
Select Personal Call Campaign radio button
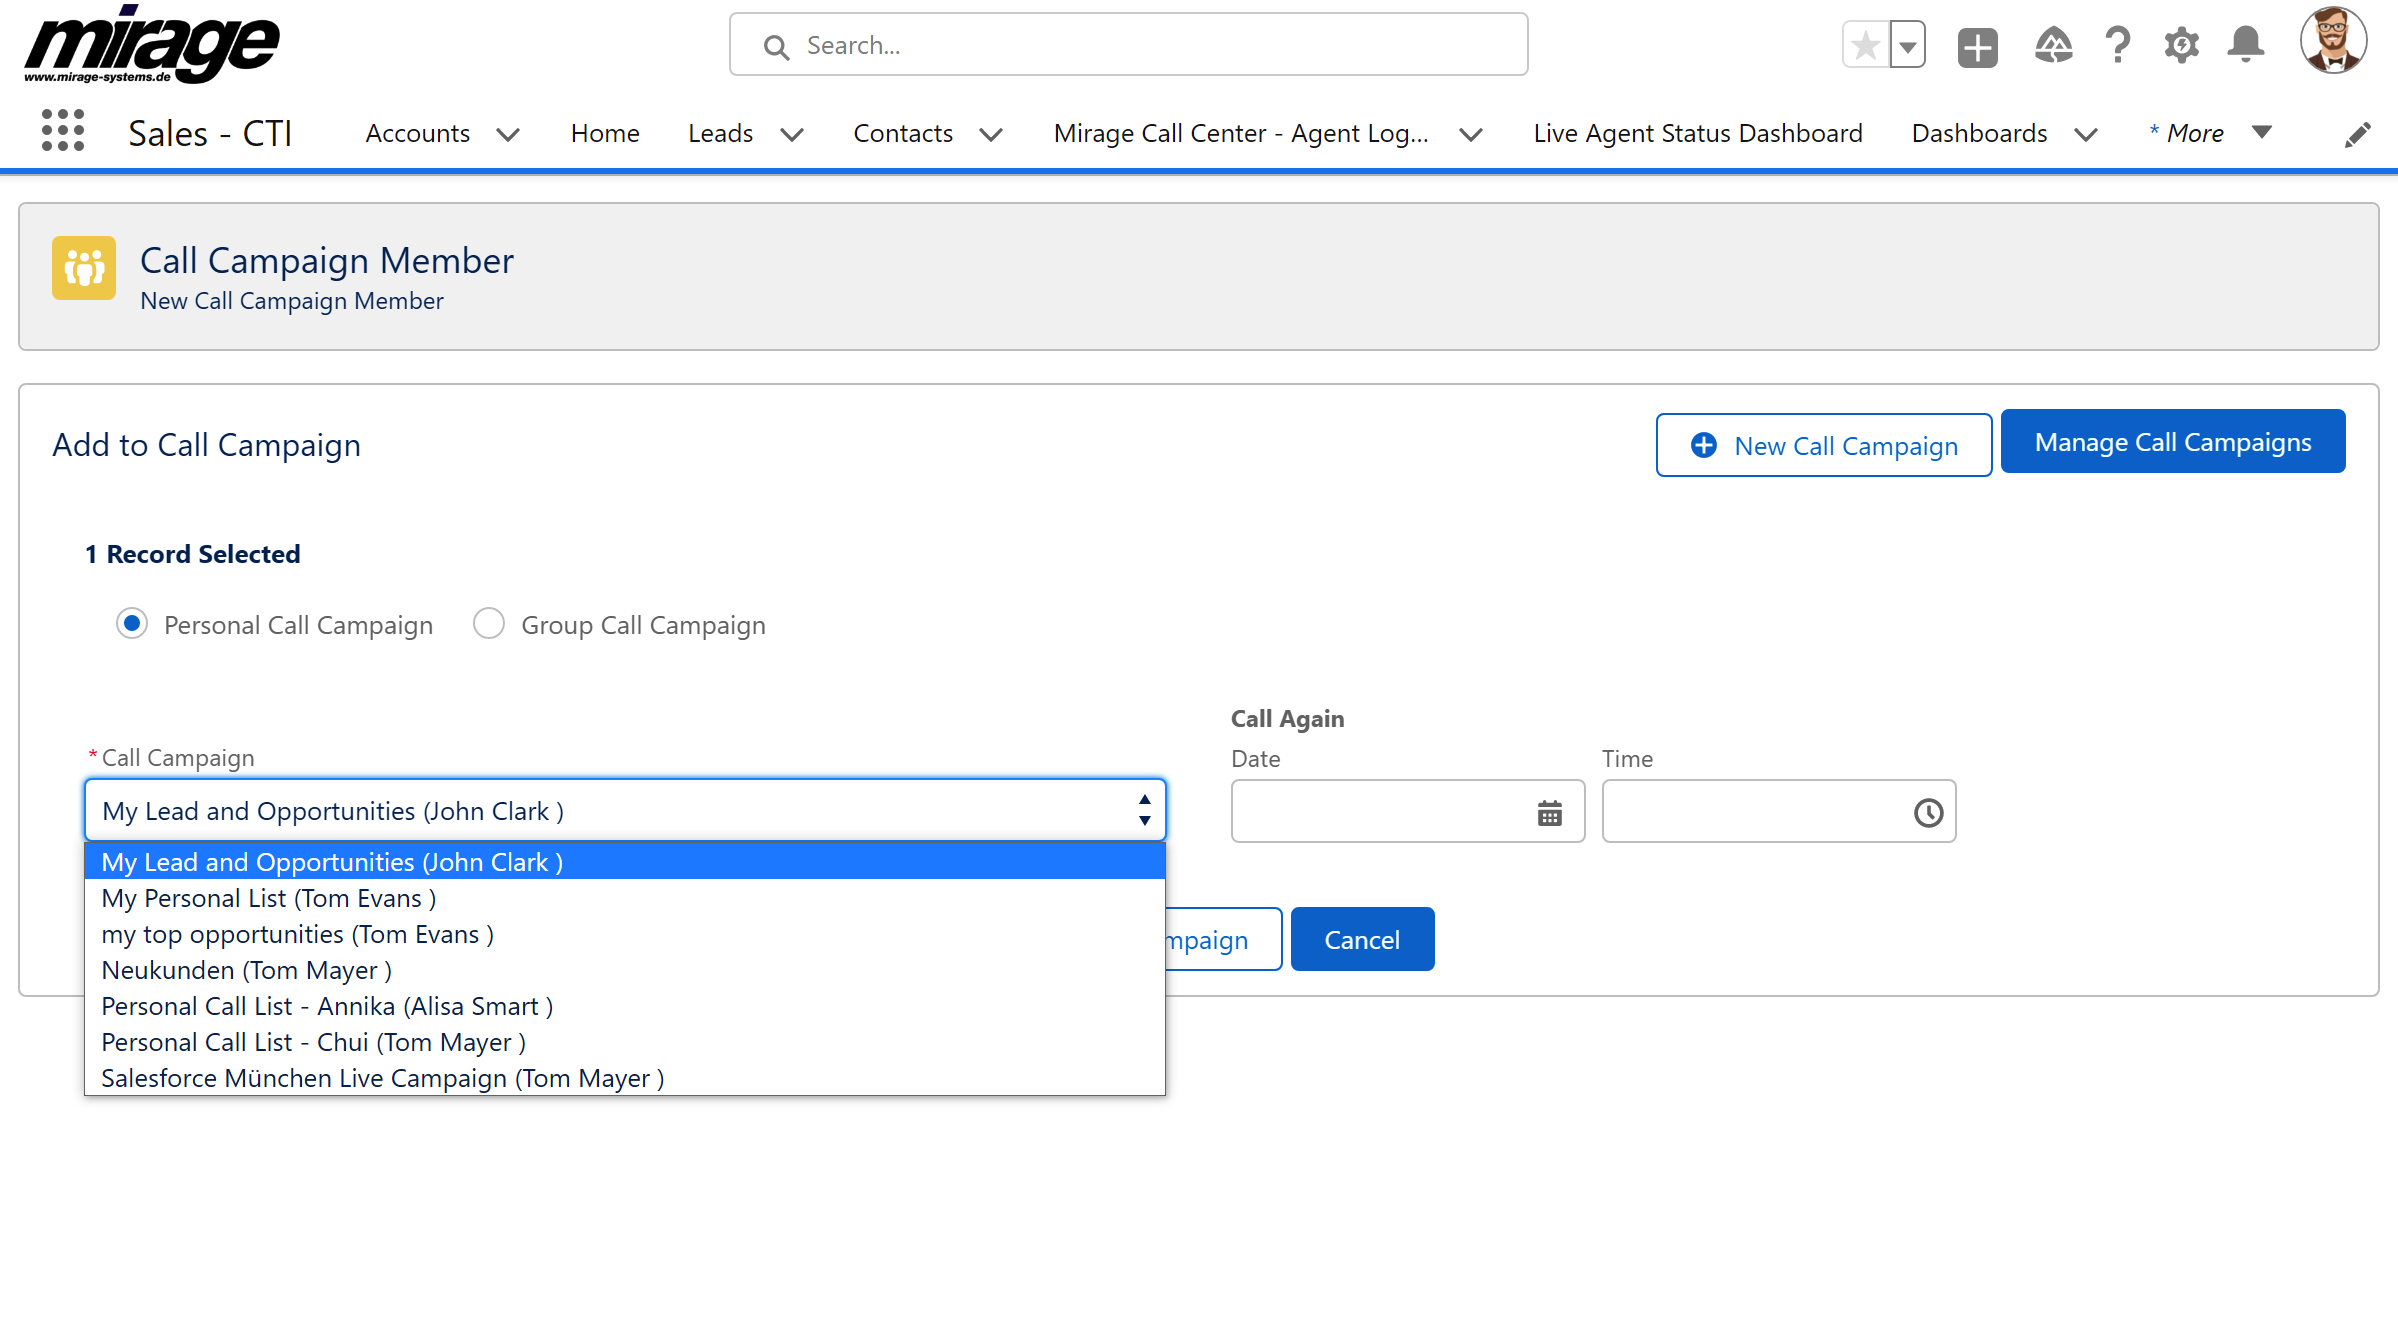tap(132, 623)
